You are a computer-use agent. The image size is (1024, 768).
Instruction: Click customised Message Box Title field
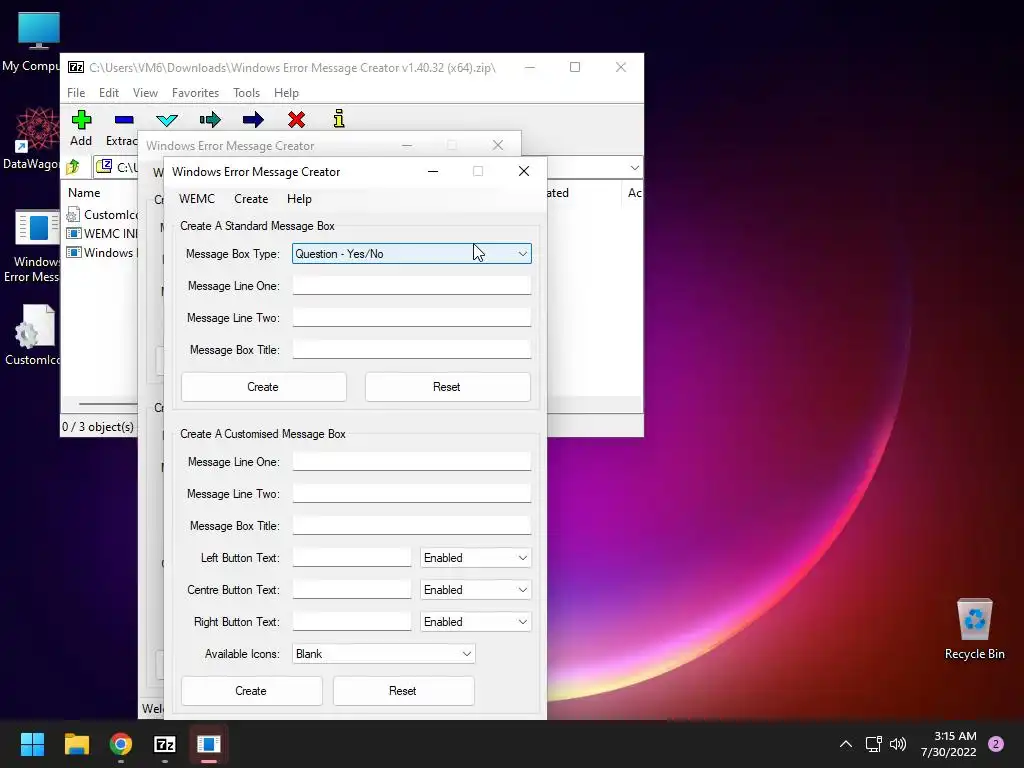411,526
